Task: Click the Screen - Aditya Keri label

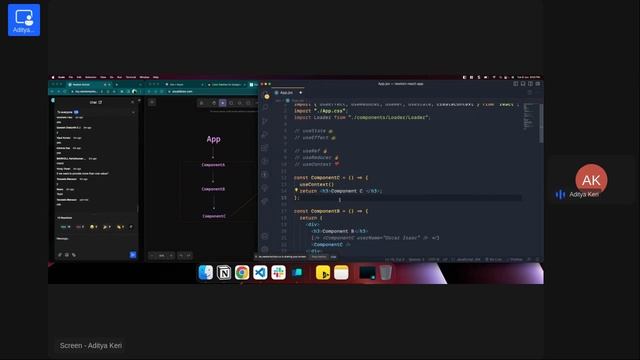Action: [91, 345]
